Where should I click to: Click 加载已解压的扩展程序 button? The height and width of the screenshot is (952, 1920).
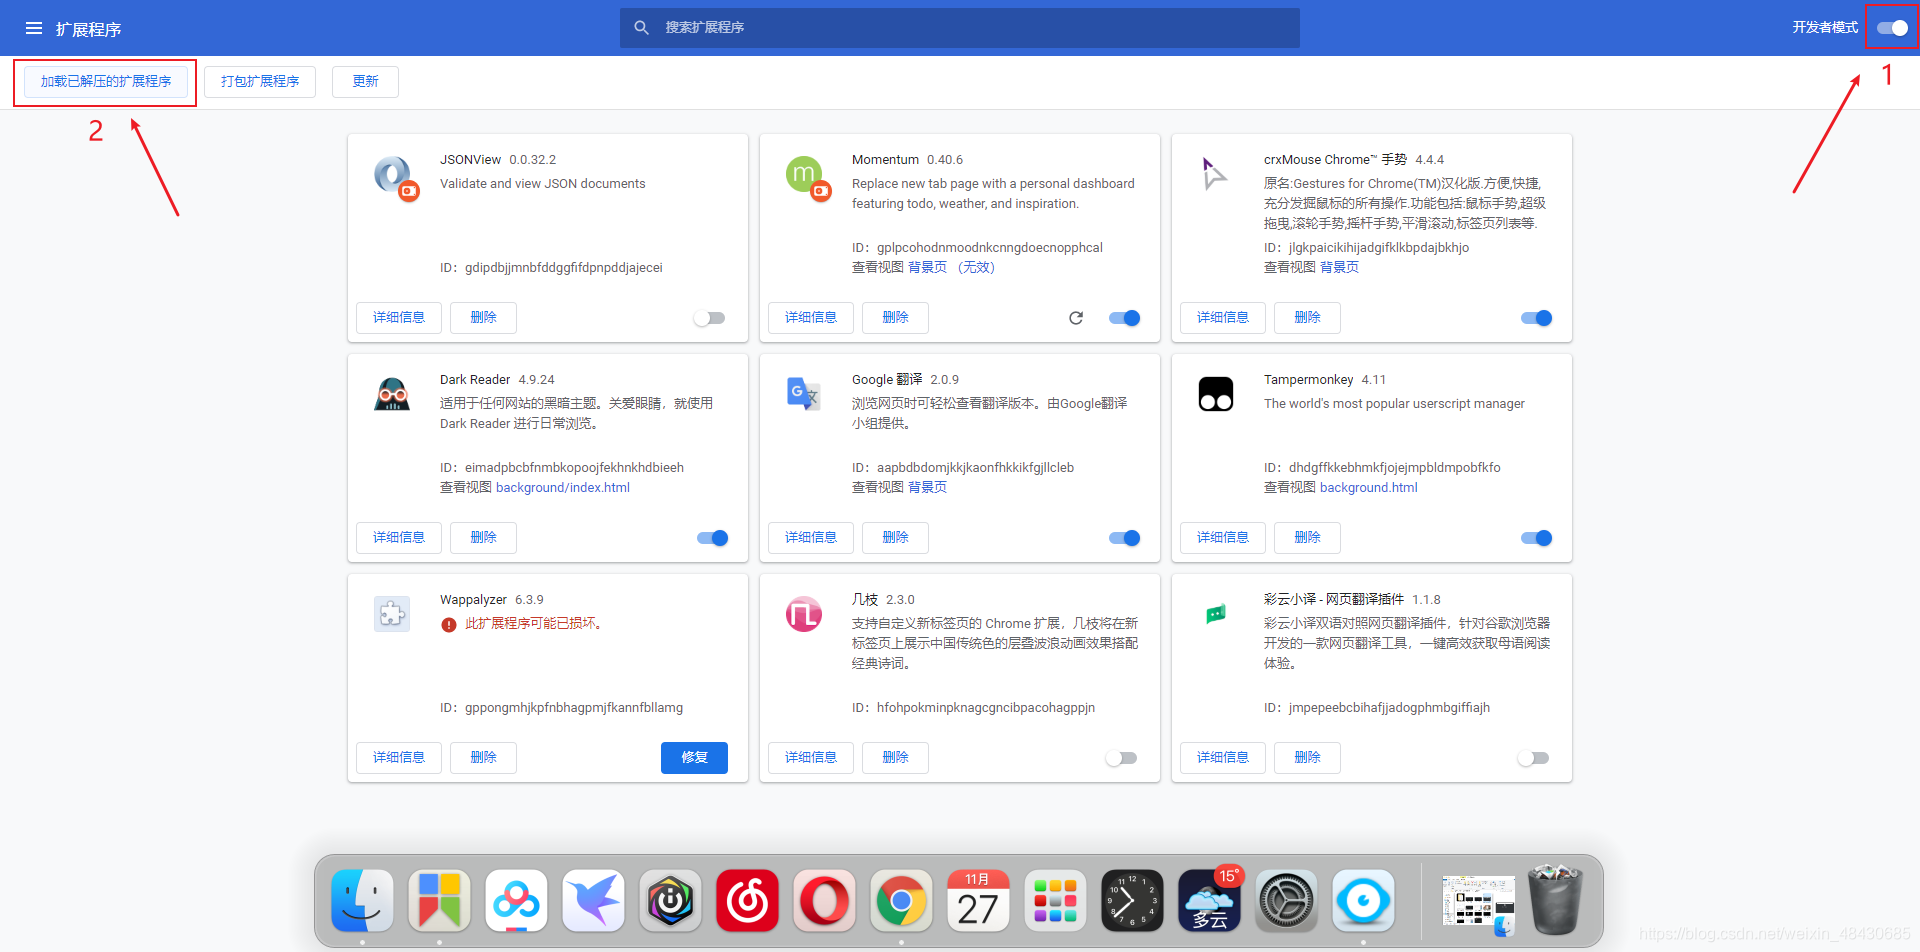106,81
